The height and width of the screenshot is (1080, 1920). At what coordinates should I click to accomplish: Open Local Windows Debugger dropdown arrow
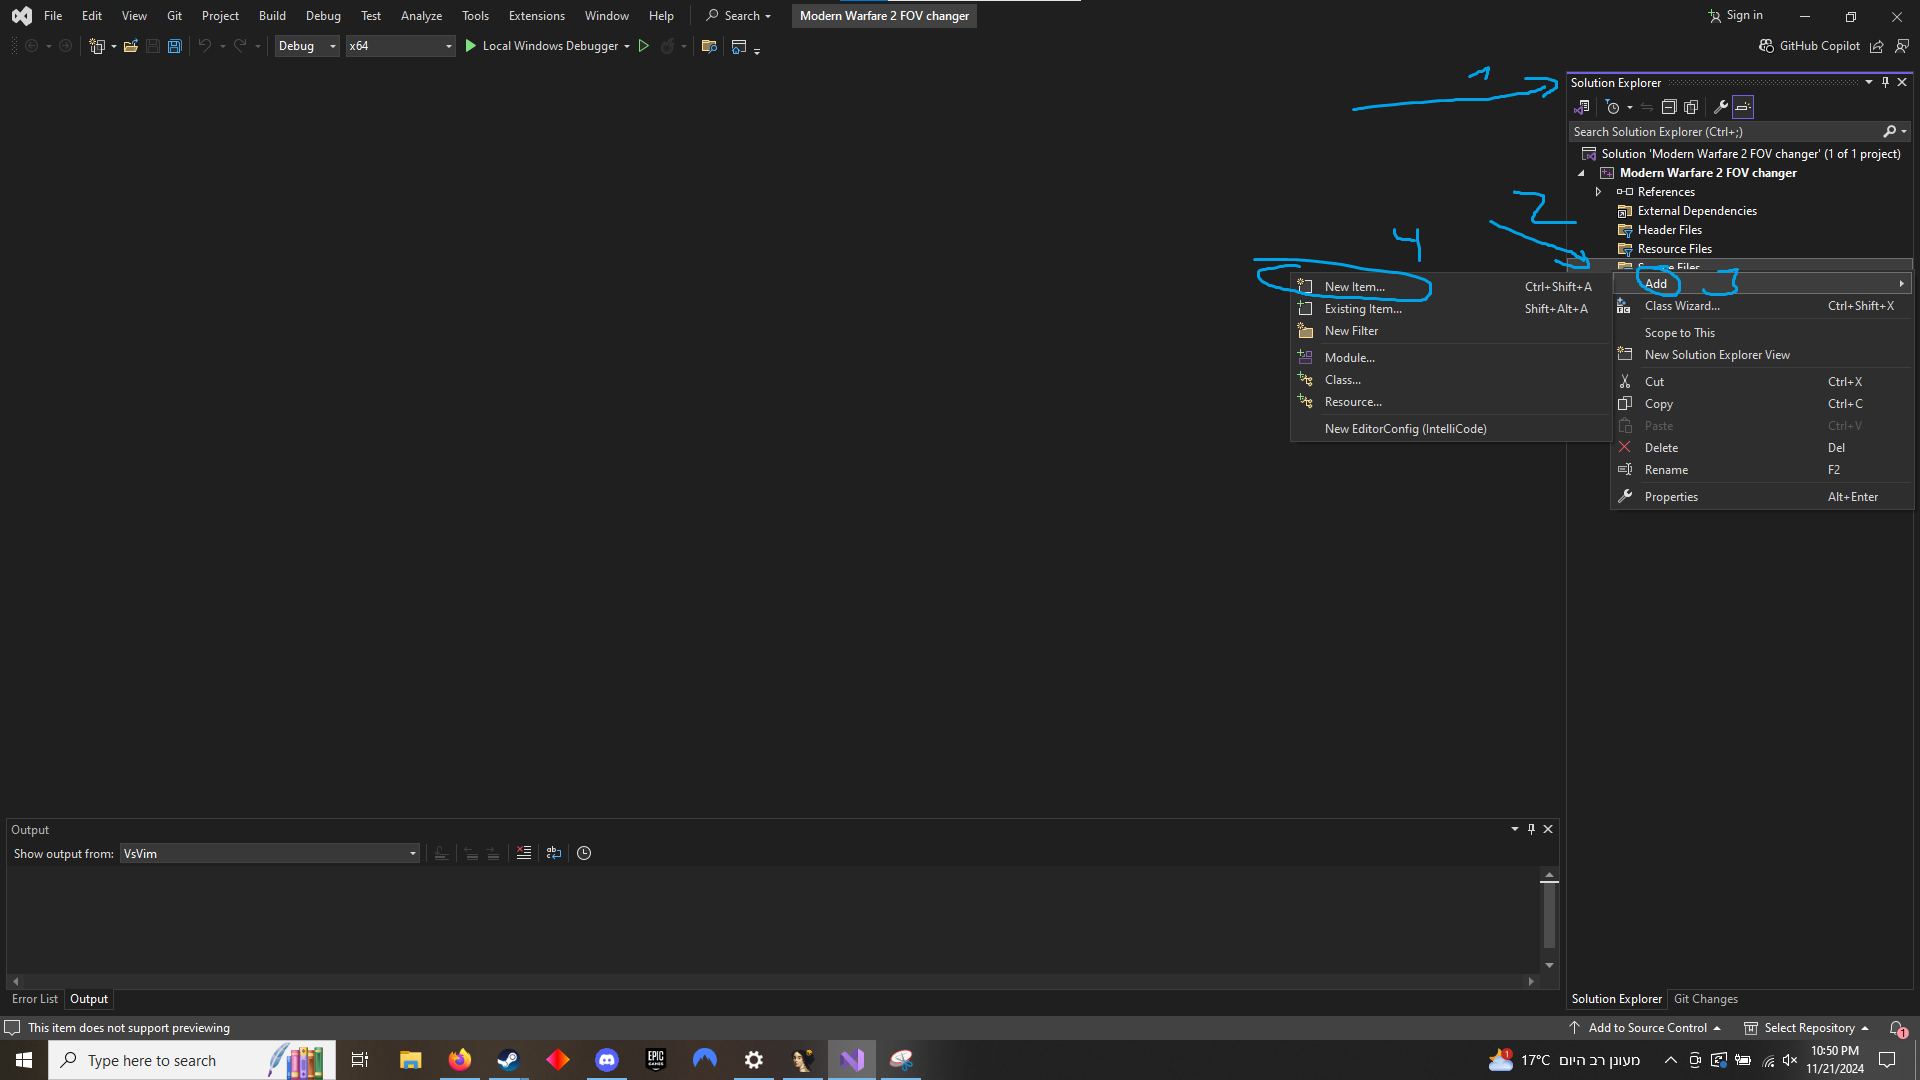(x=627, y=46)
